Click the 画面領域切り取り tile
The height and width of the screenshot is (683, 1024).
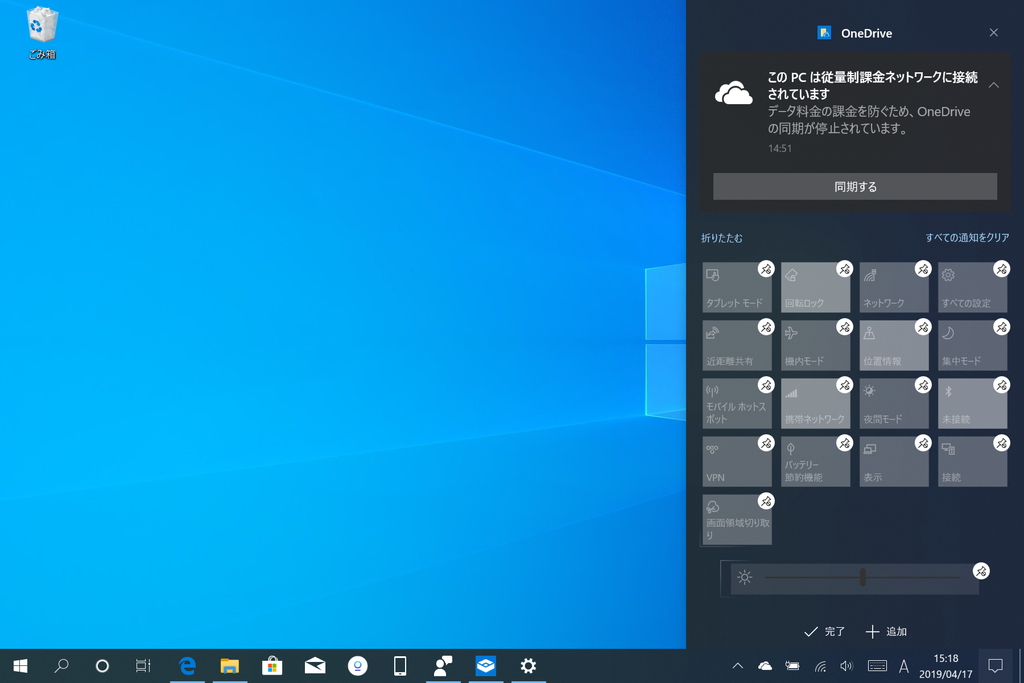coord(737,520)
